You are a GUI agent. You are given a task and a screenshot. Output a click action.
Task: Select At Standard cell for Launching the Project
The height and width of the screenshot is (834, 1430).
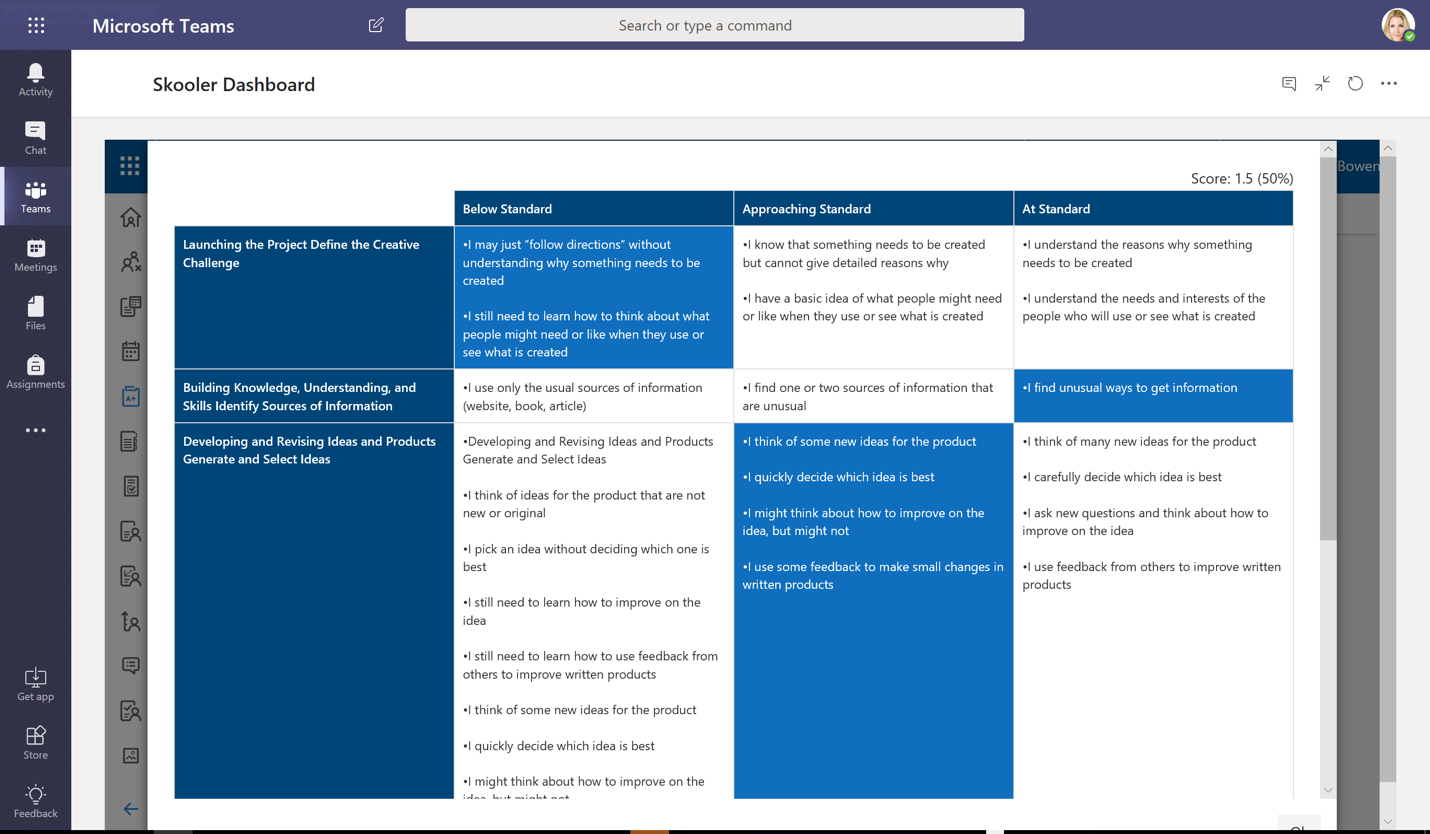1154,297
